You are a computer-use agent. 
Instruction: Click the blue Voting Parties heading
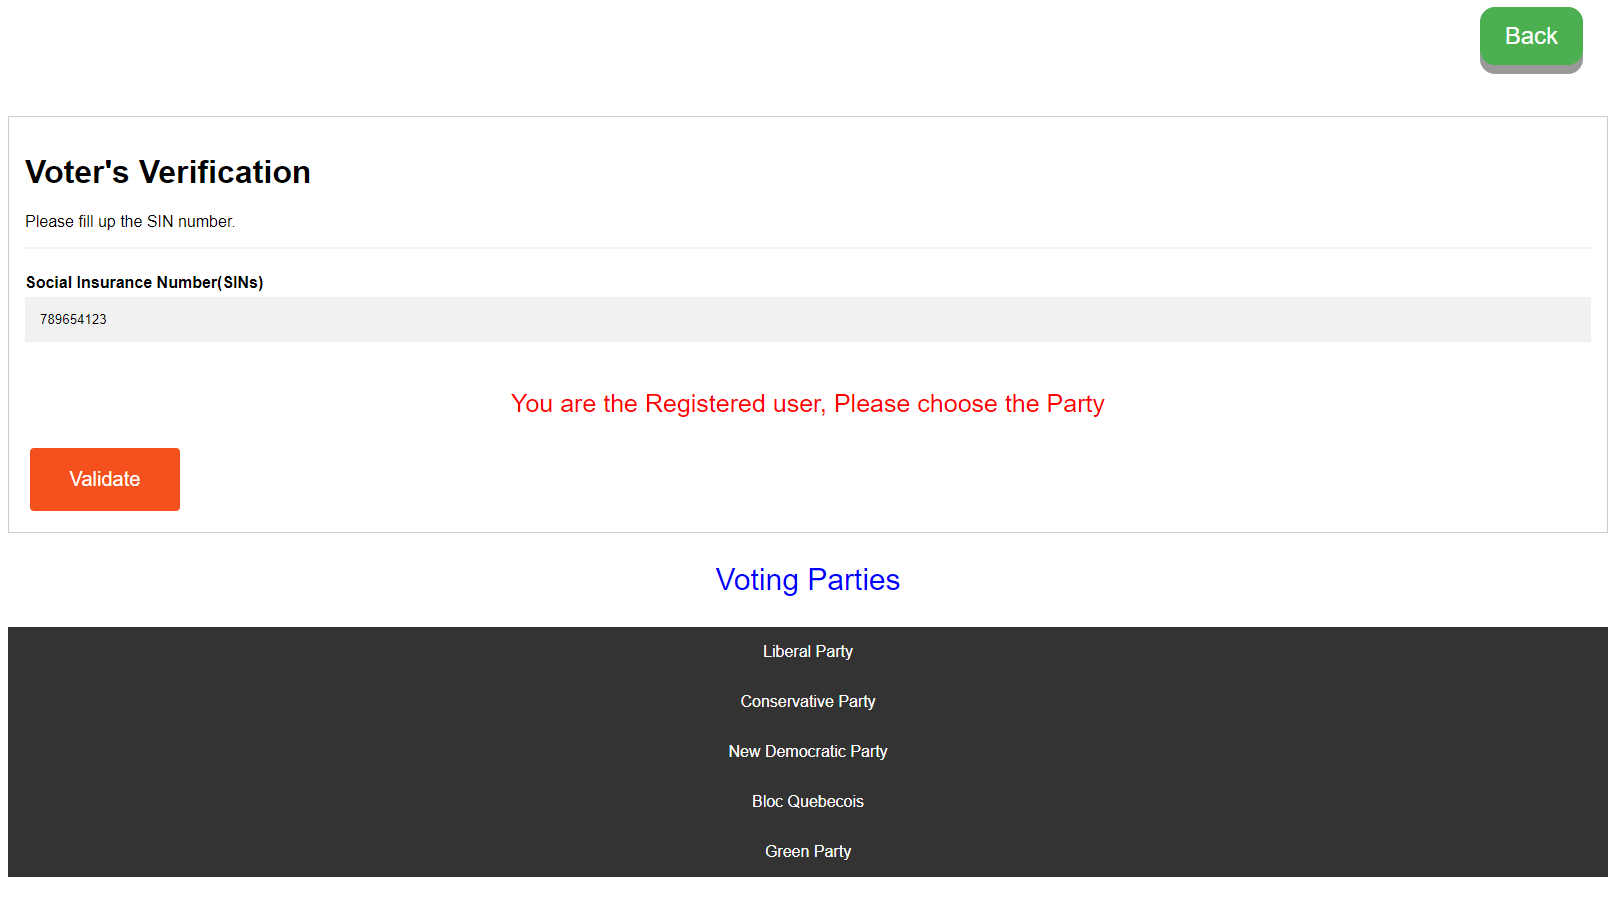(807, 580)
